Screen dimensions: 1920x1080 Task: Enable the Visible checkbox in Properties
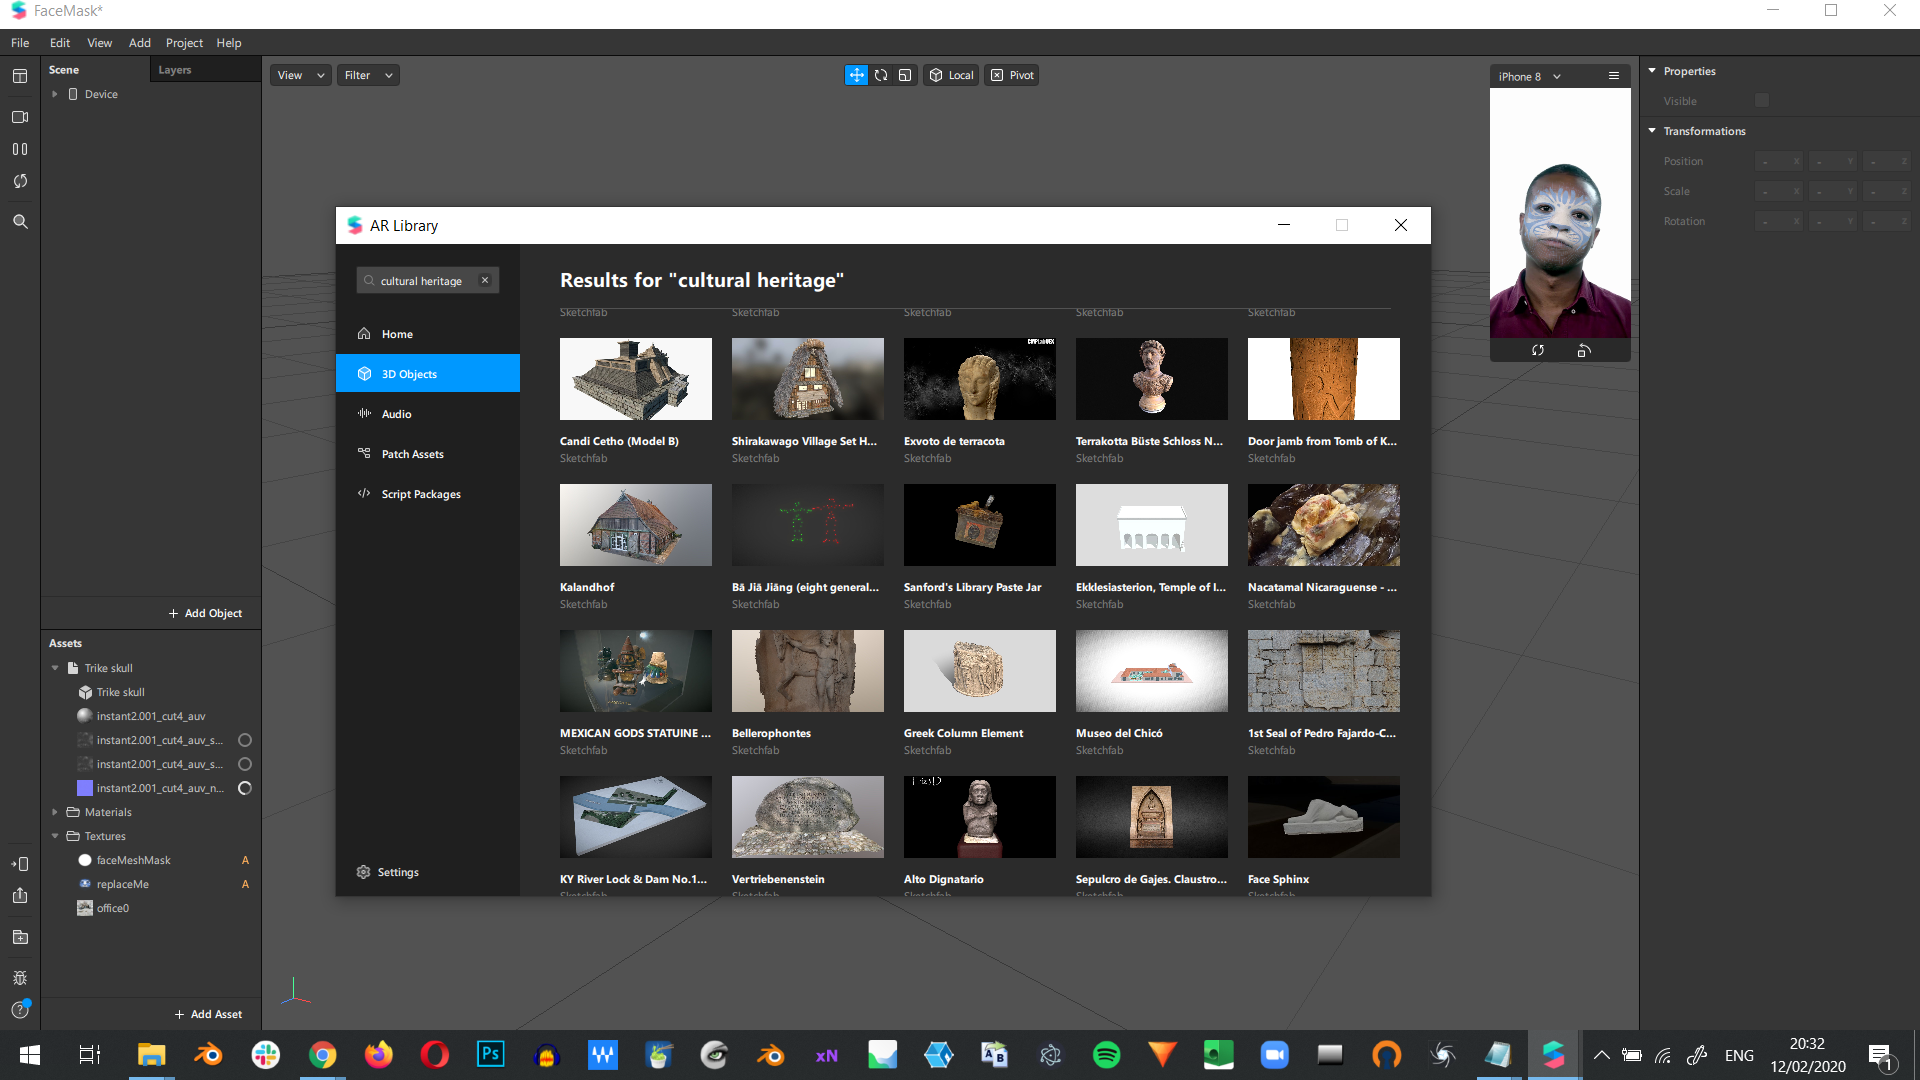tap(1762, 101)
